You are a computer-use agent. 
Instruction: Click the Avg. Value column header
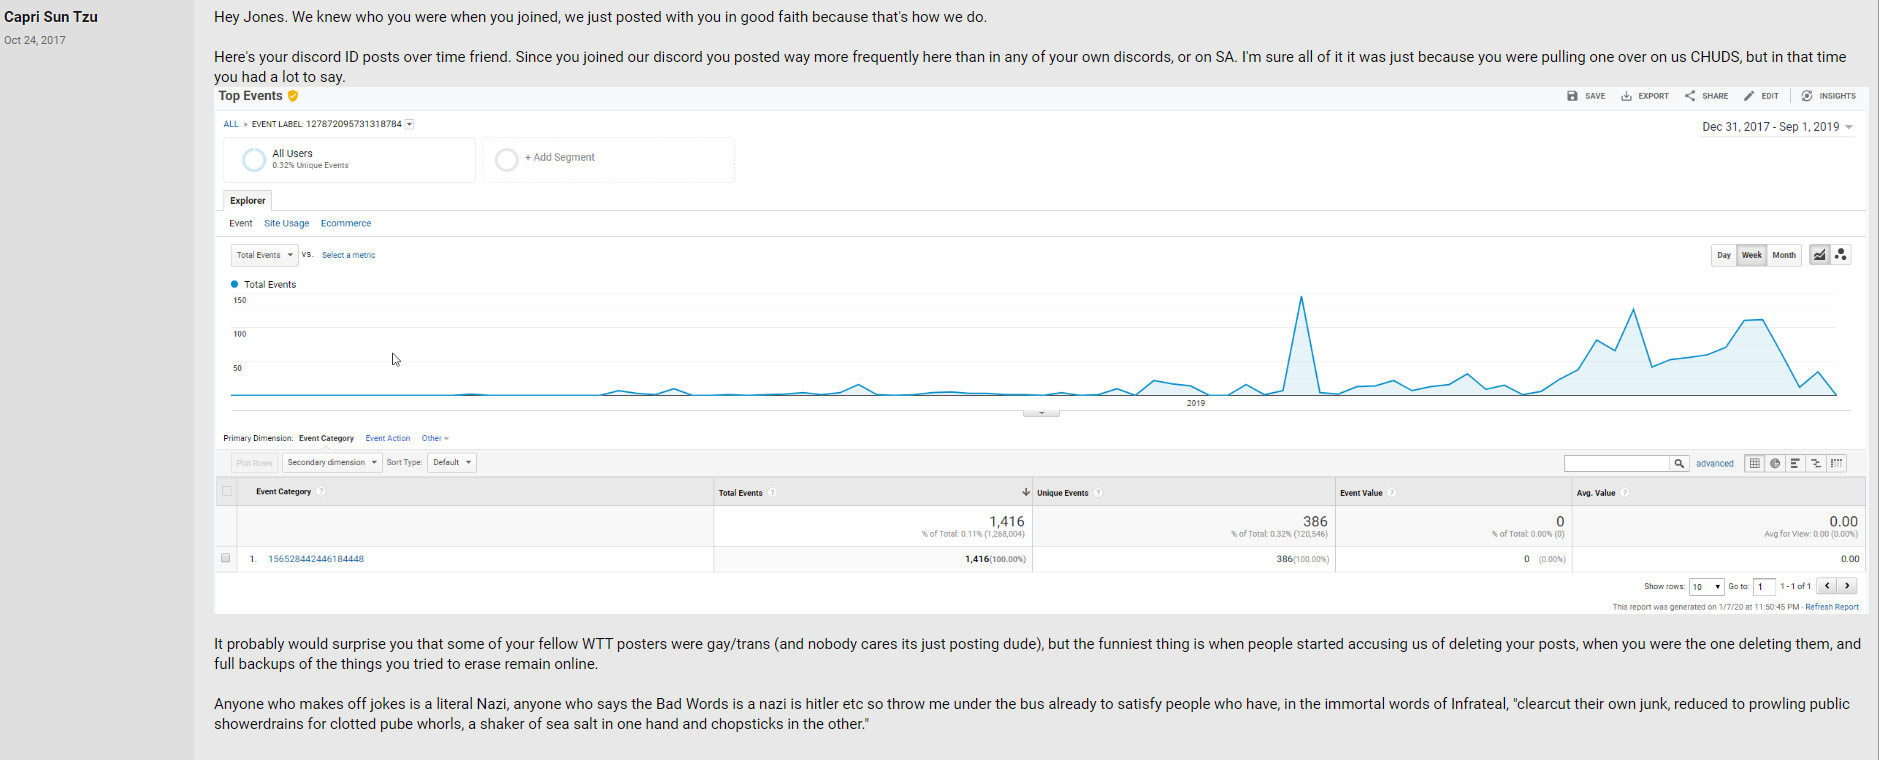1596,493
